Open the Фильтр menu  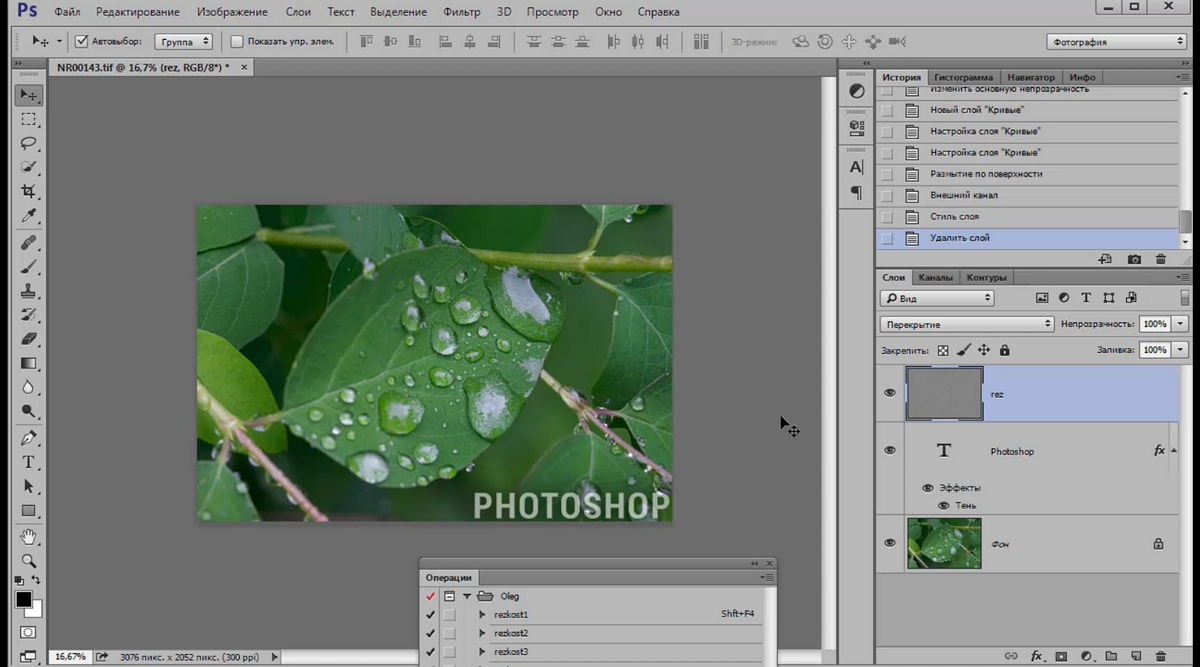[460, 12]
